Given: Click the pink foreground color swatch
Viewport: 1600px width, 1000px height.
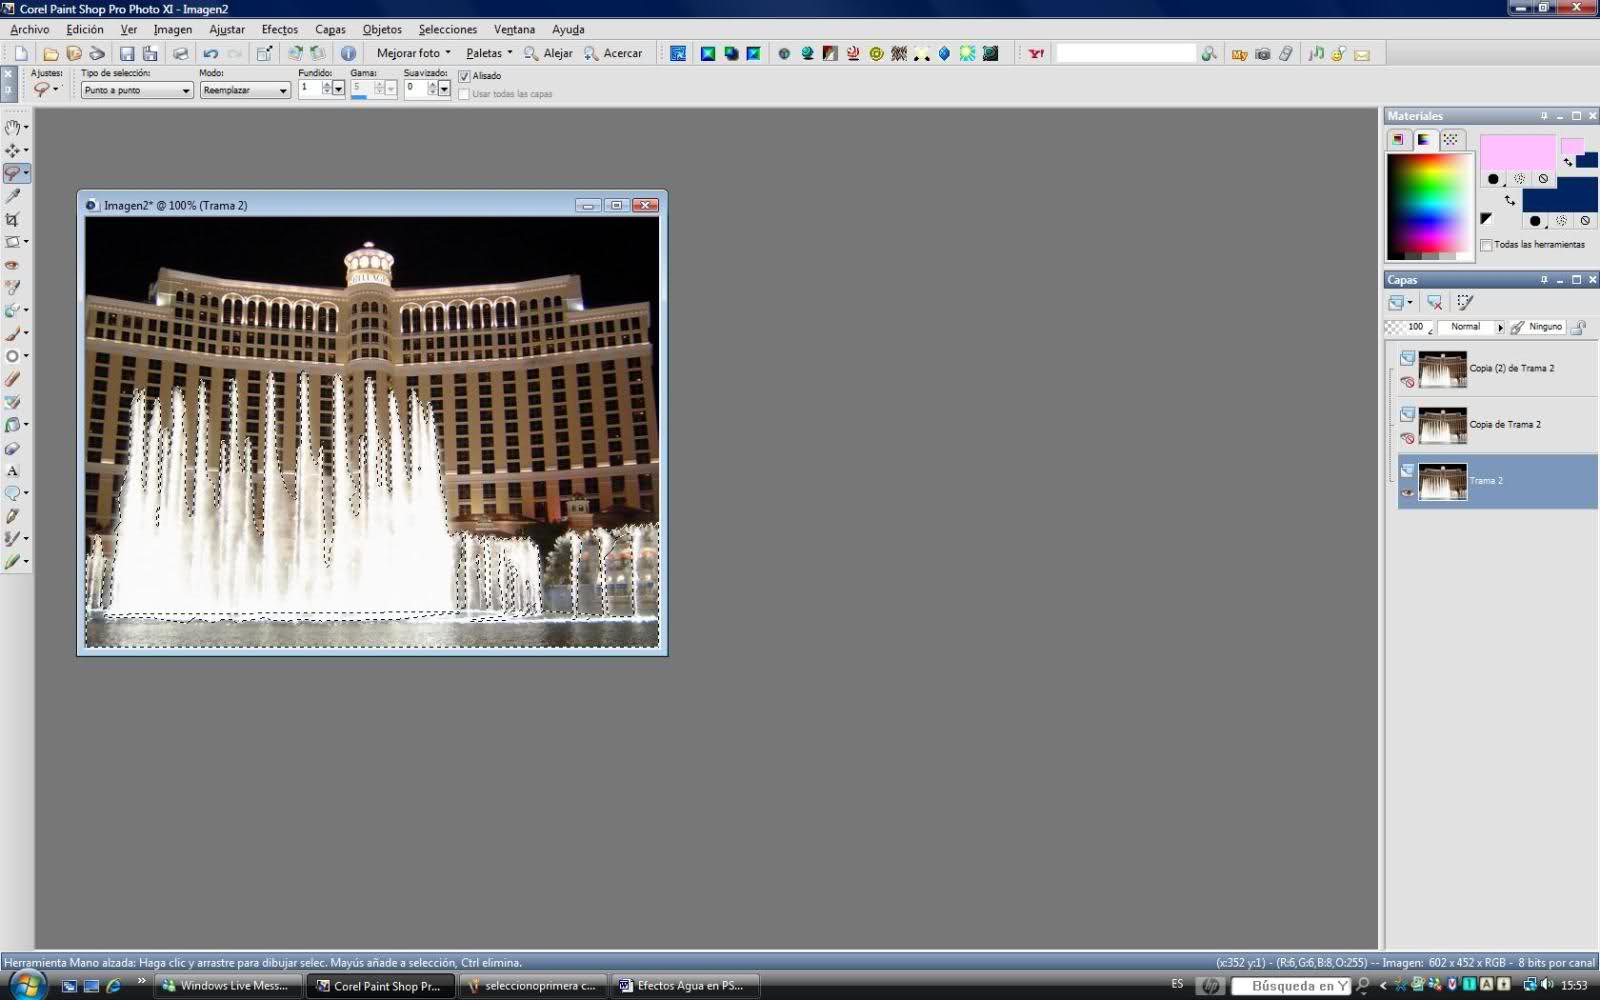Looking at the screenshot, I should pyautogui.click(x=1516, y=153).
